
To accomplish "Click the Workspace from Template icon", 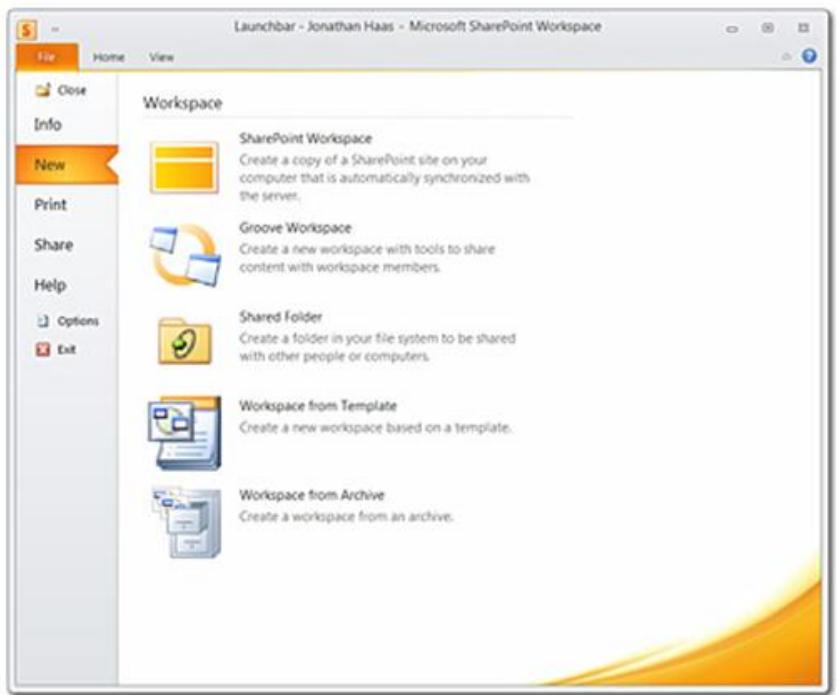I will coord(184,433).
